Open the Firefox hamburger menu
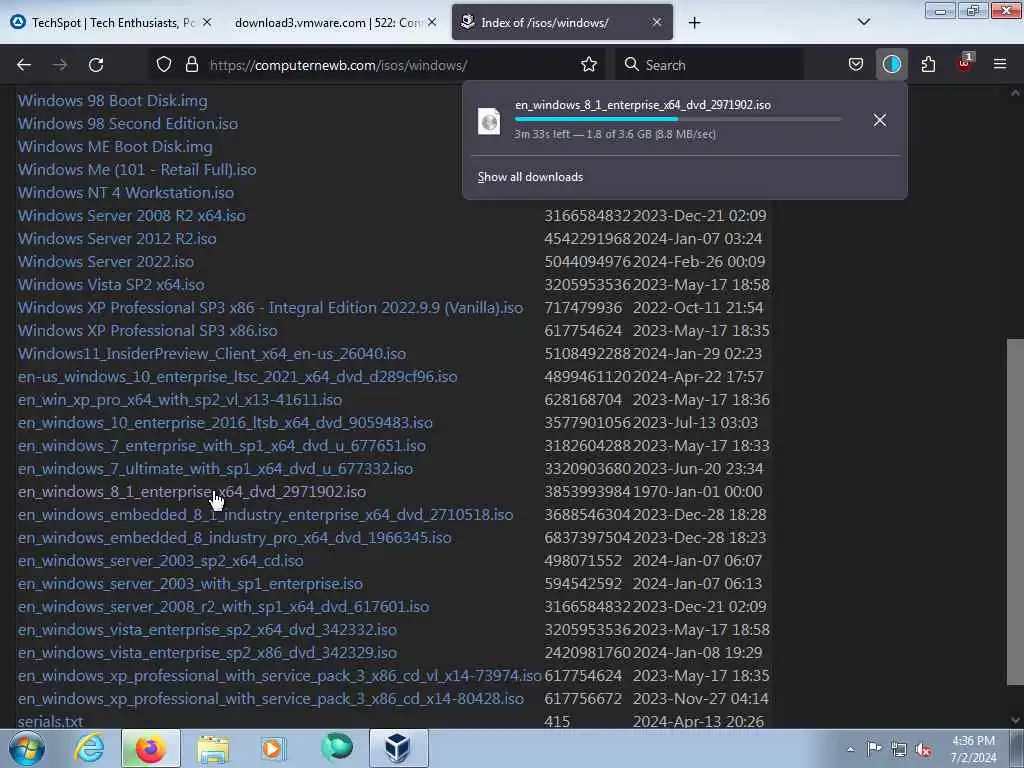The image size is (1024, 768). click(x=1000, y=65)
